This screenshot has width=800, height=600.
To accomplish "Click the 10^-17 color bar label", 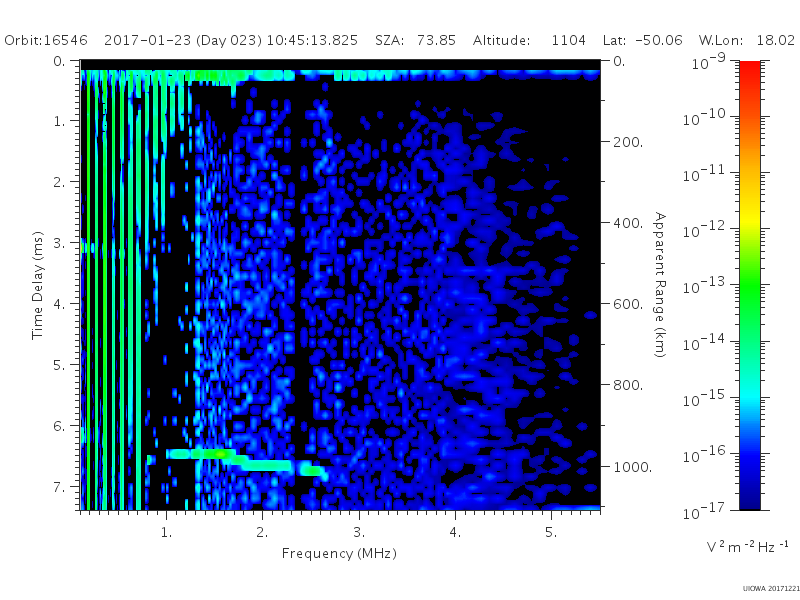I will [705, 511].
